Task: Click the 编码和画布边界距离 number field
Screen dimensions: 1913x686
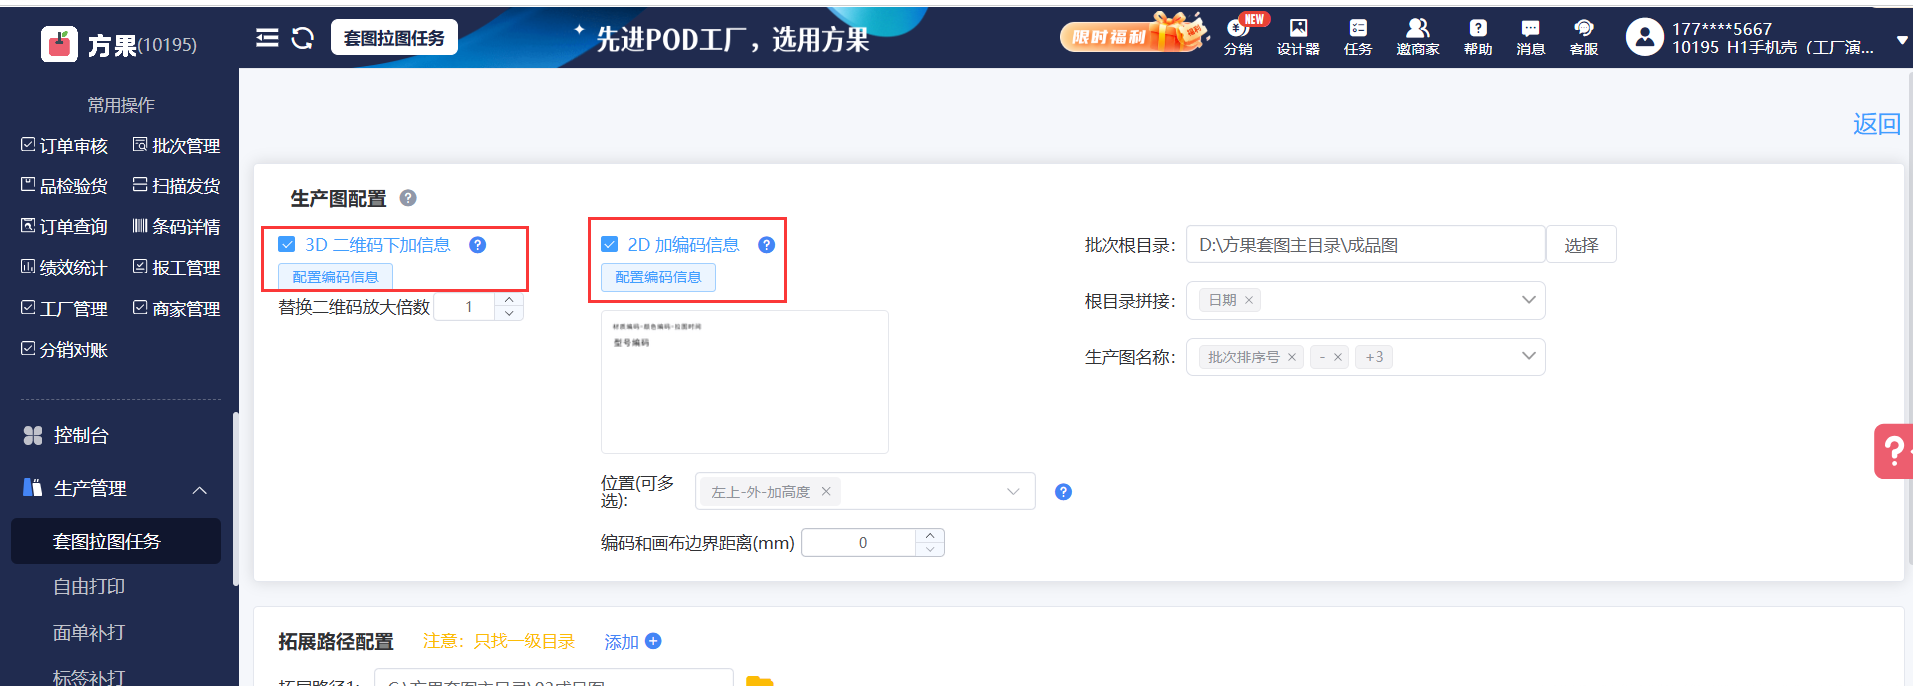Action: pos(862,543)
